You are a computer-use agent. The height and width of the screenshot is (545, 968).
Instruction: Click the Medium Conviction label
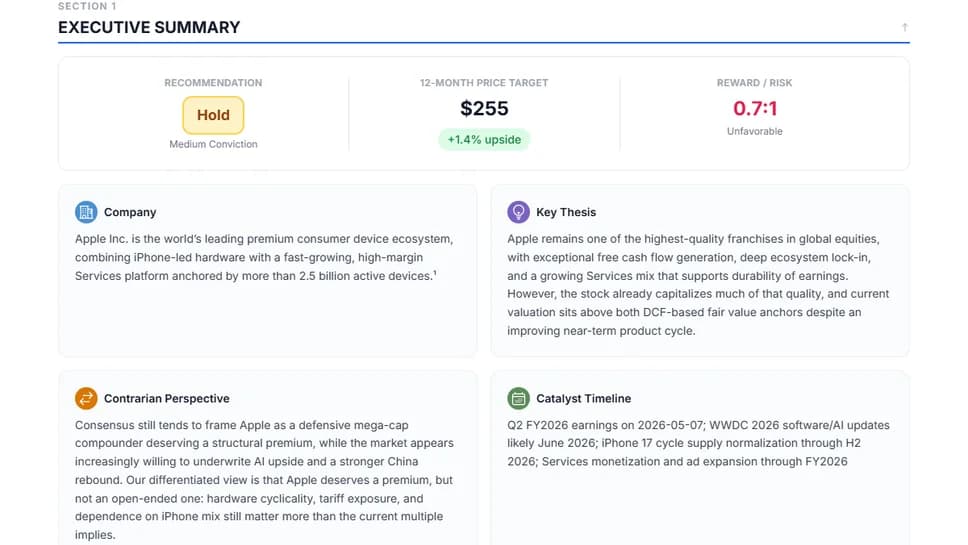(213, 144)
